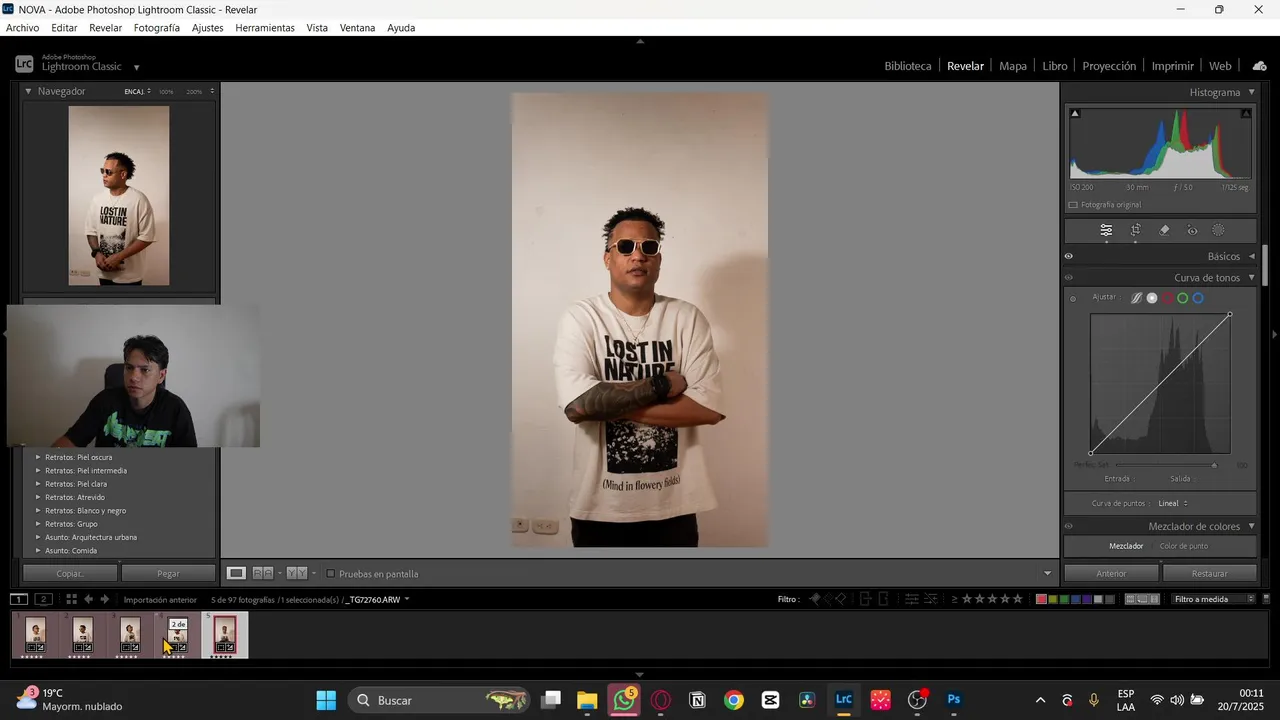Go back with the left arrow icon
This screenshot has width=1280, height=720.
pos(89,599)
